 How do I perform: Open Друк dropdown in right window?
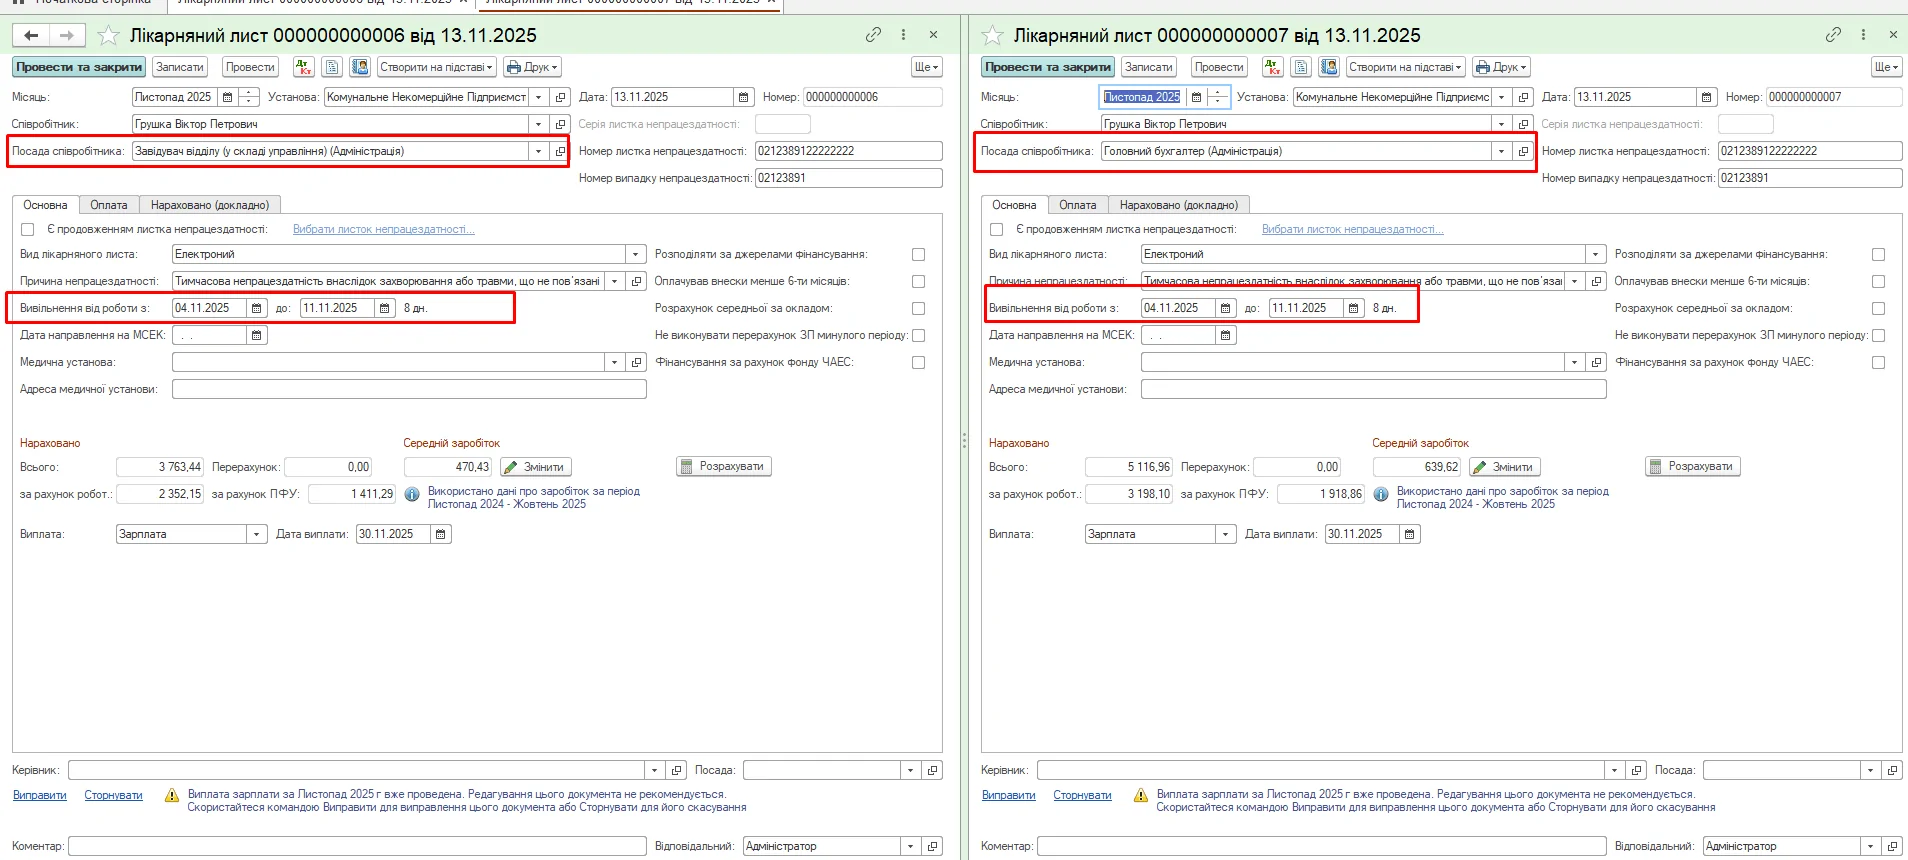click(x=1501, y=67)
